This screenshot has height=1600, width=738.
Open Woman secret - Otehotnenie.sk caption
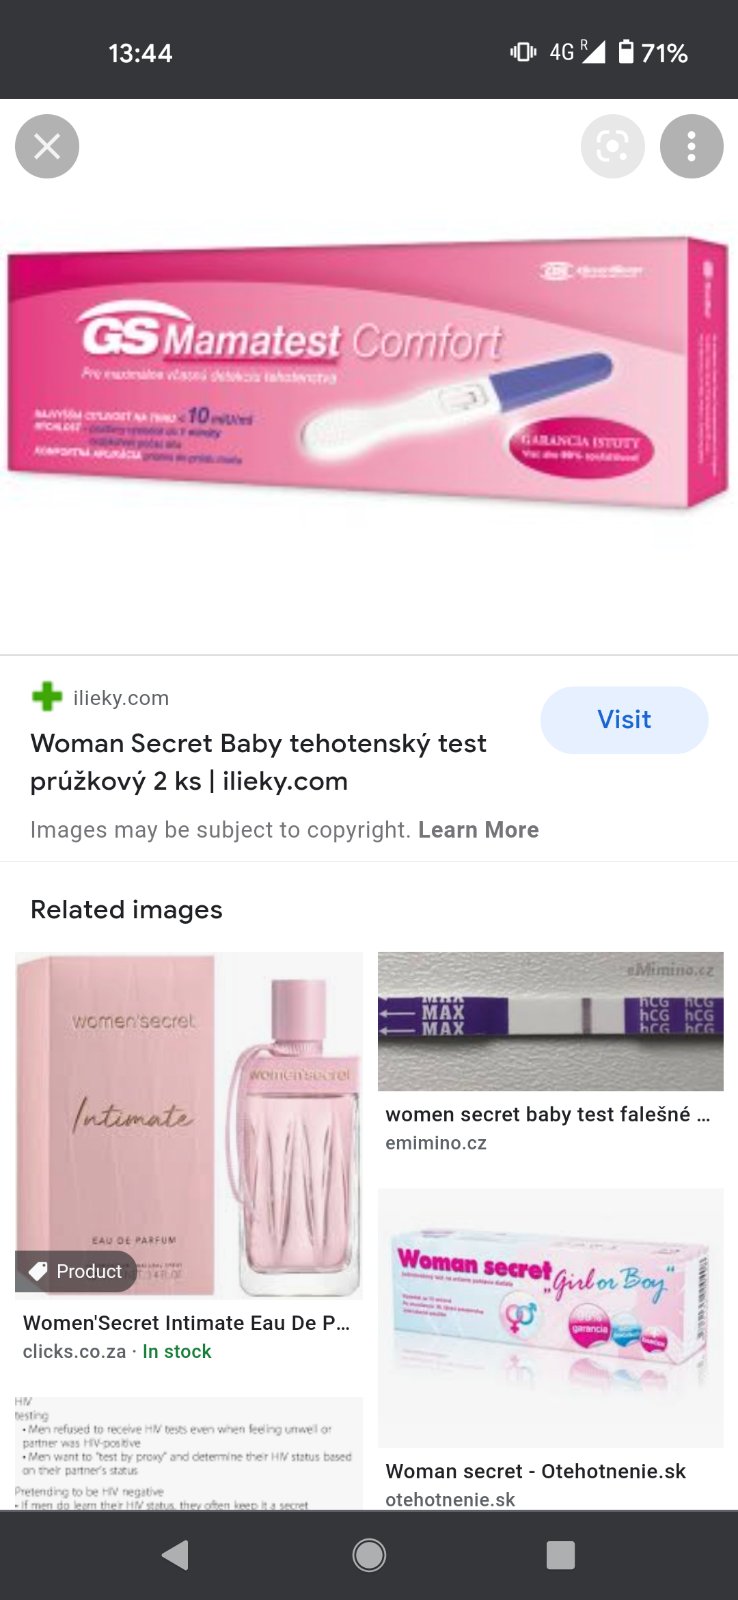536,1471
